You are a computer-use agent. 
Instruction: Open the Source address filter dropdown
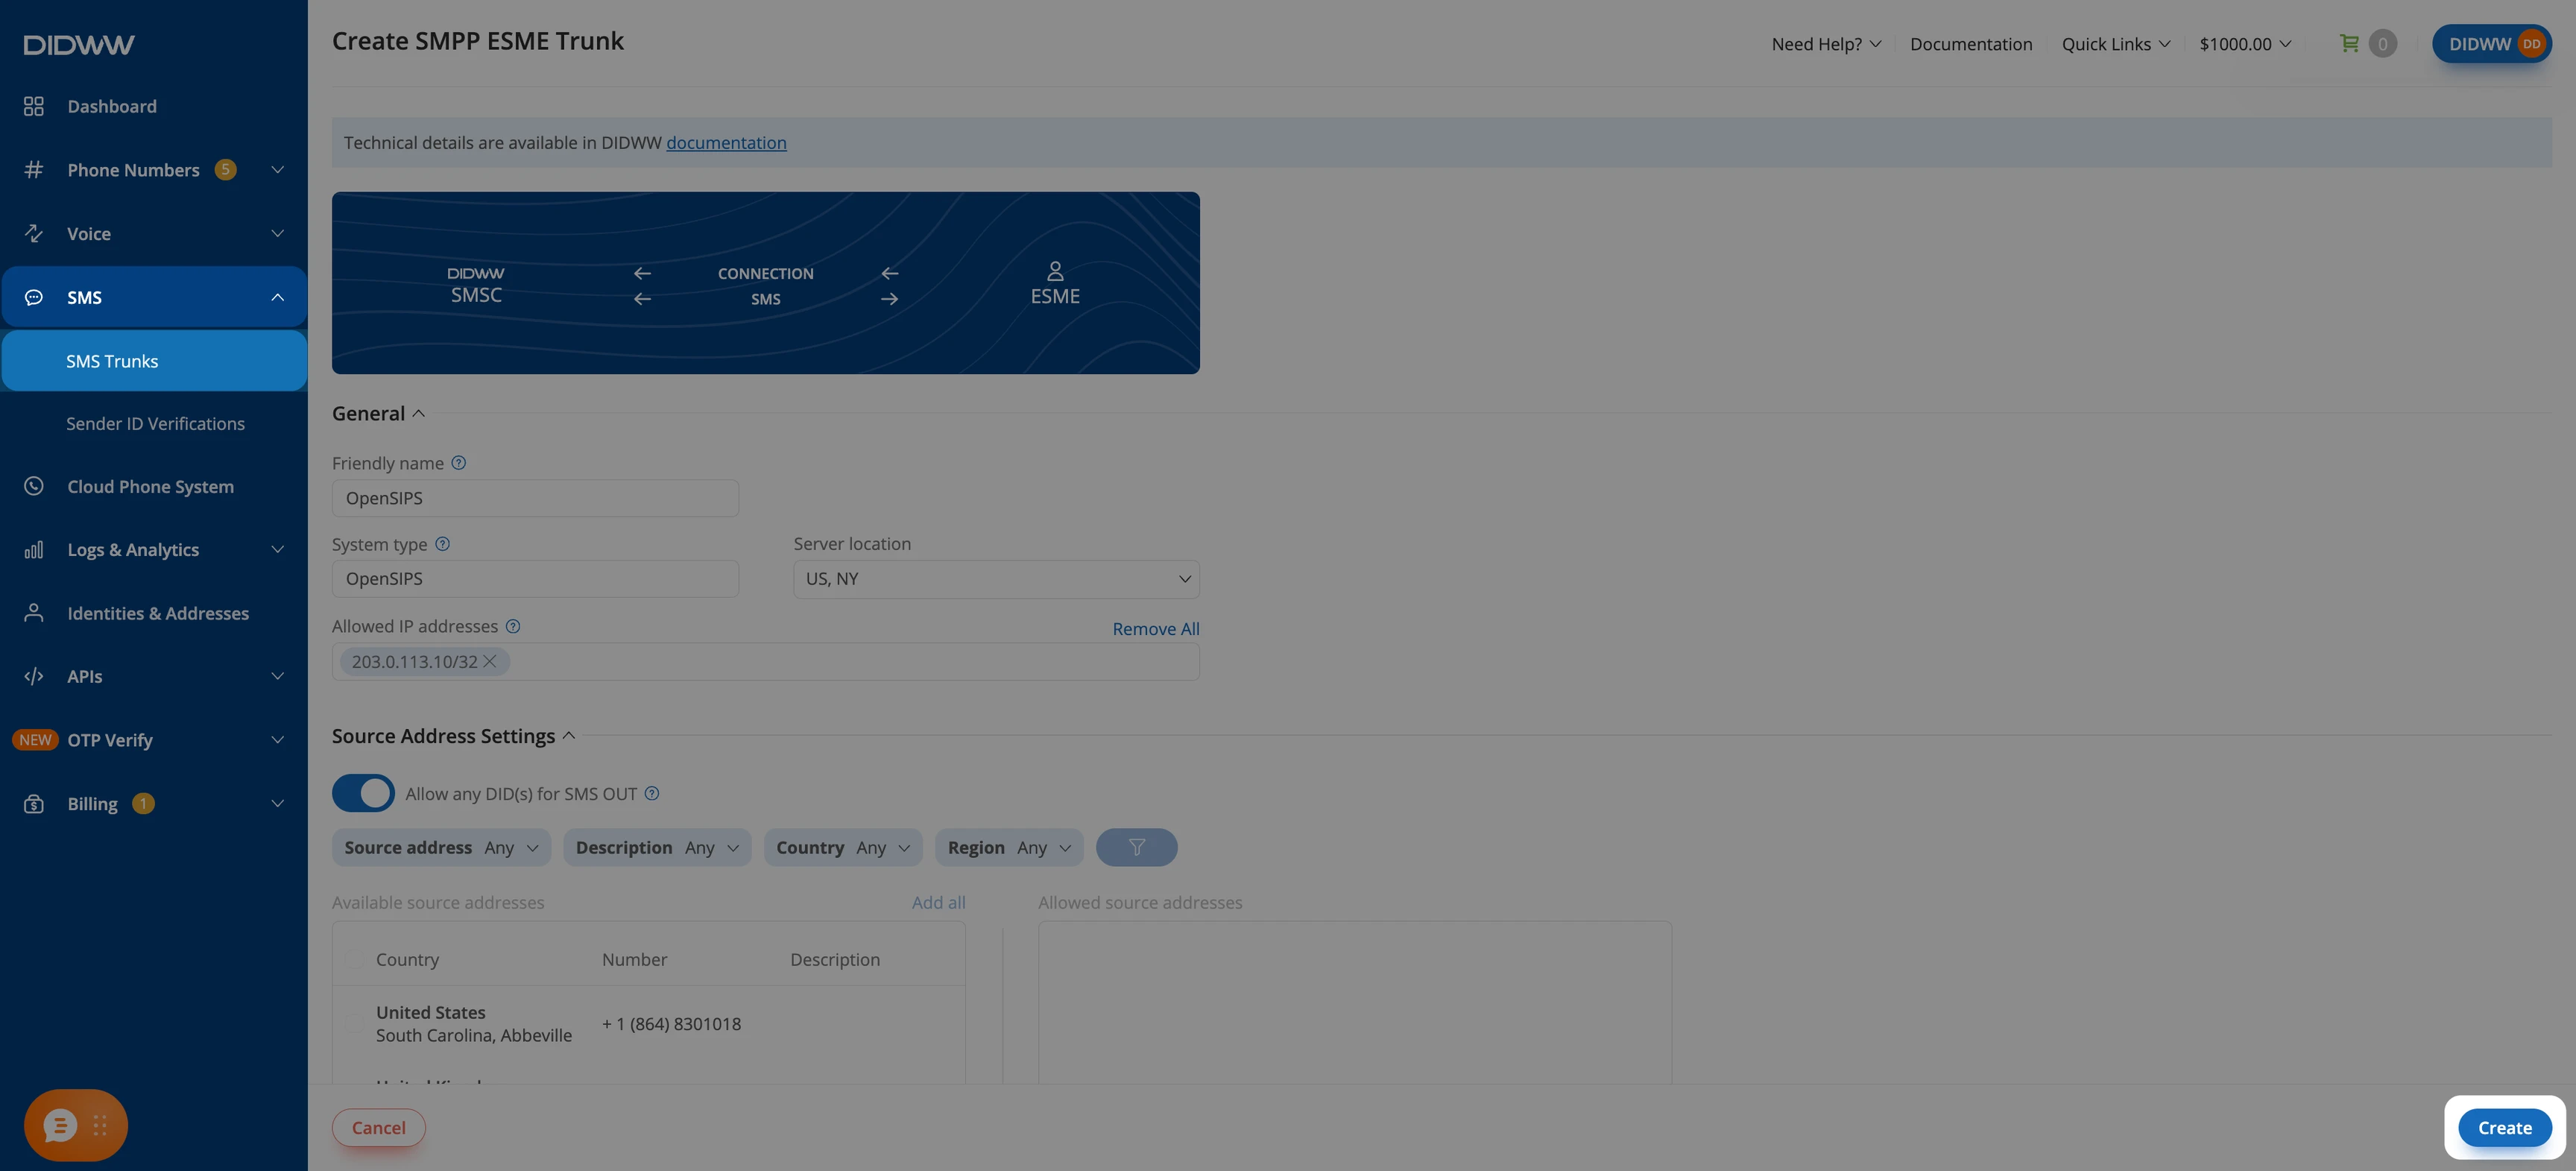pos(441,848)
